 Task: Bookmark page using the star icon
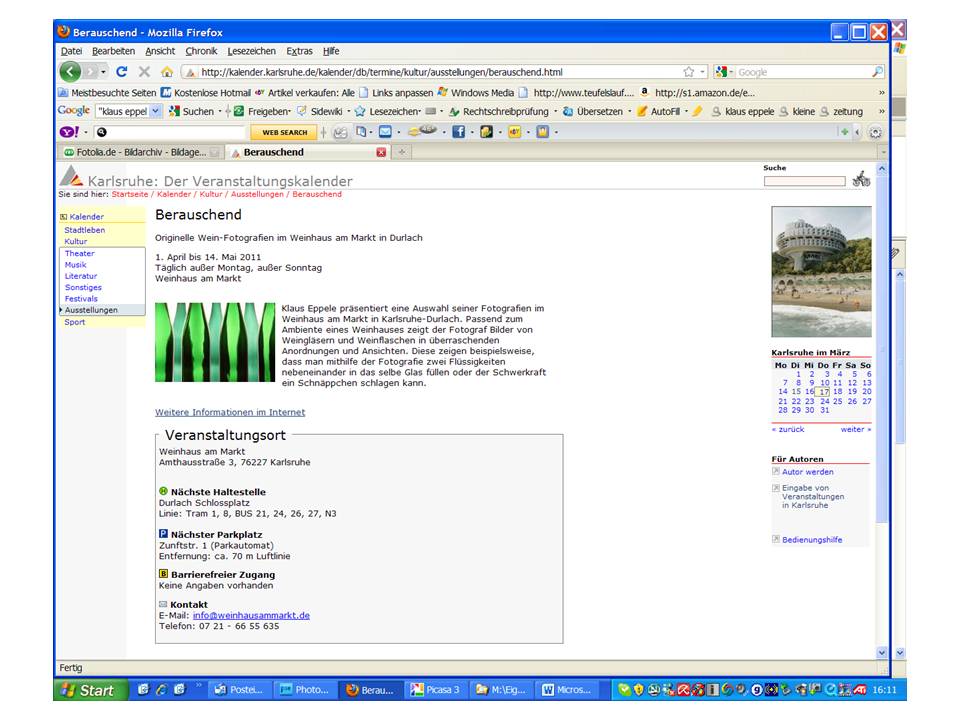point(688,72)
